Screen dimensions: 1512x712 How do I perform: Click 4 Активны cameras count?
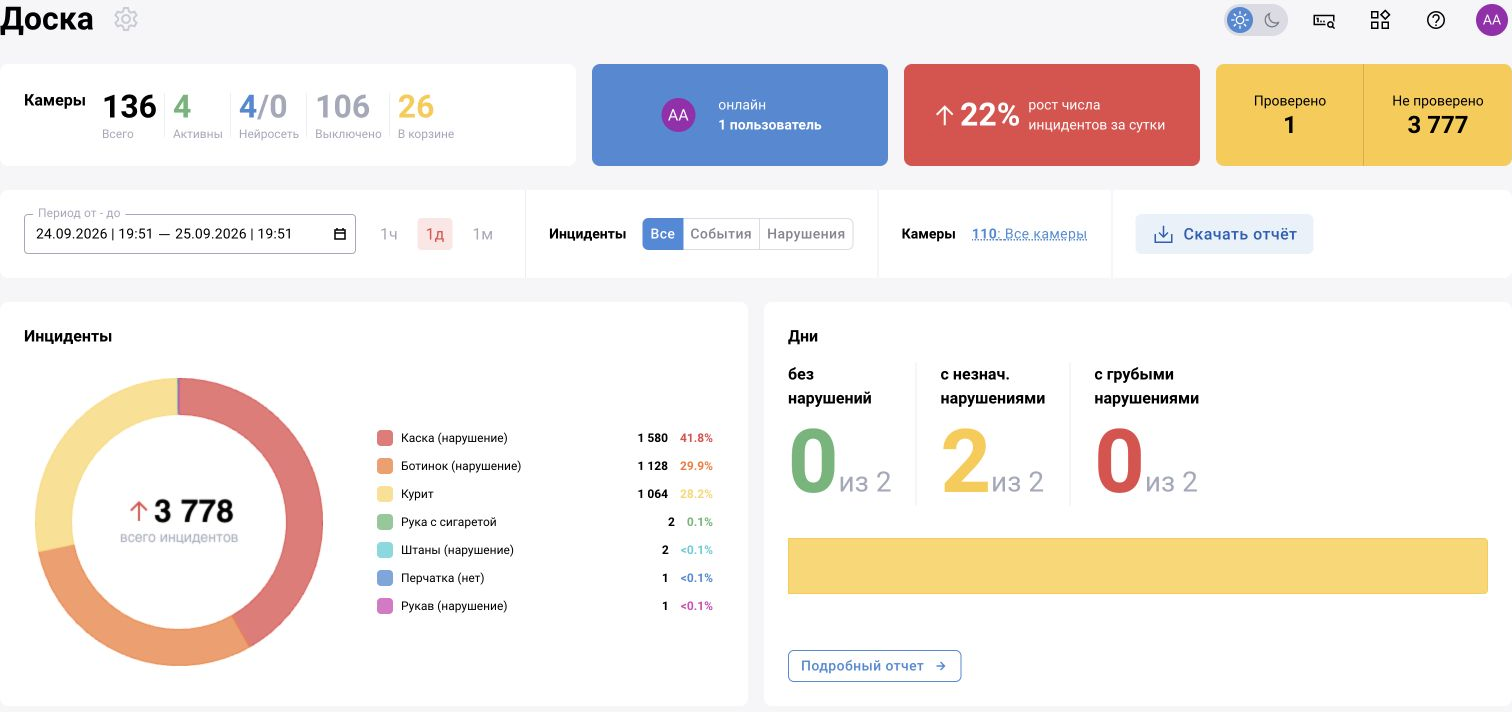coord(197,114)
